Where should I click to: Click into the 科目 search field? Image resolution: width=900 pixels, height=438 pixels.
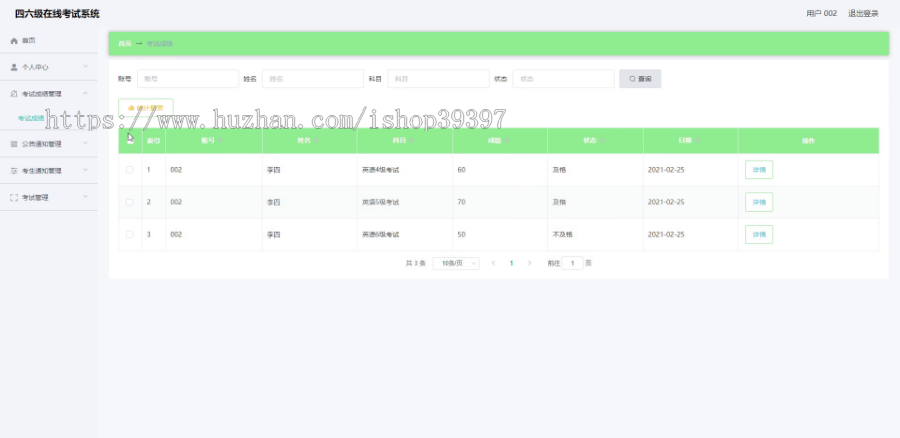click(439, 79)
